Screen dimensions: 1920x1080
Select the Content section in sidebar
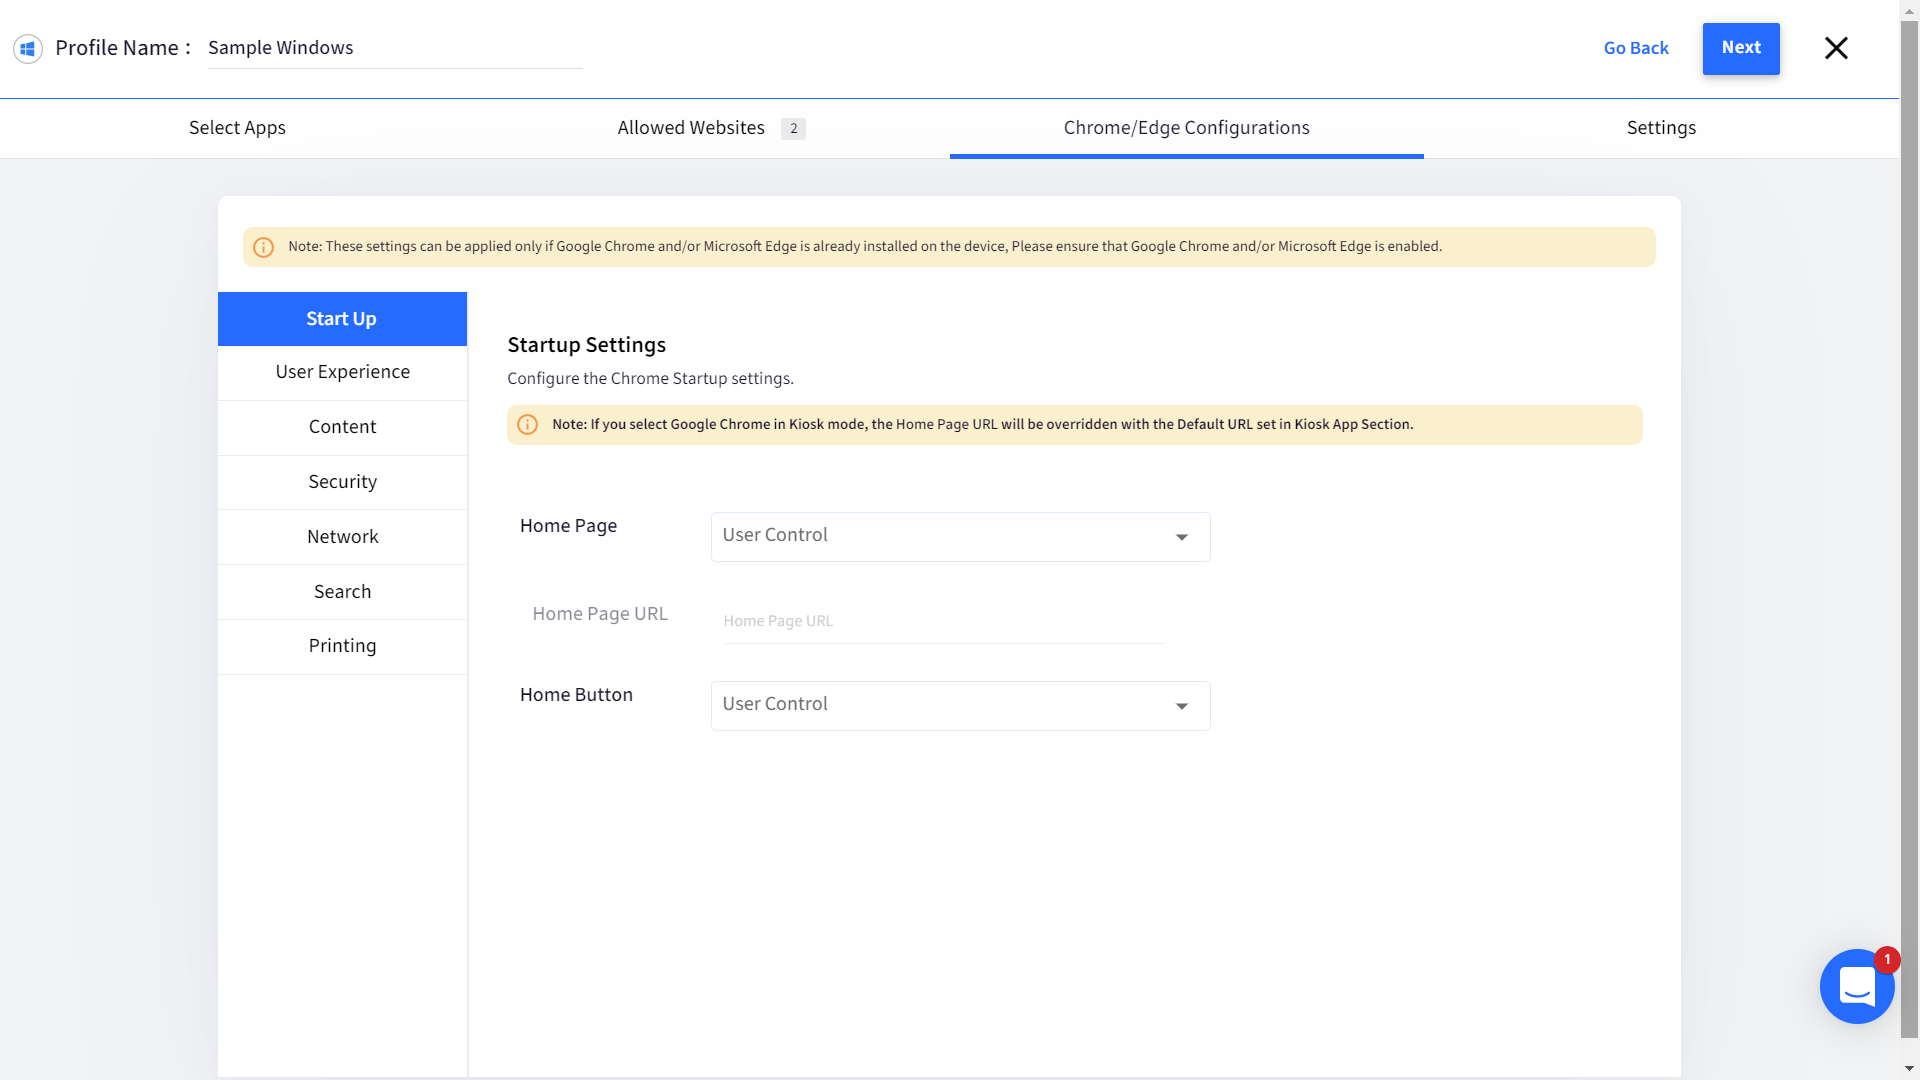342,426
